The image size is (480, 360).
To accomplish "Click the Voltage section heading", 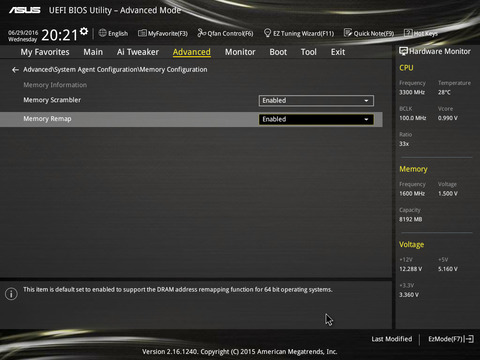I will (x=412, y=245).
